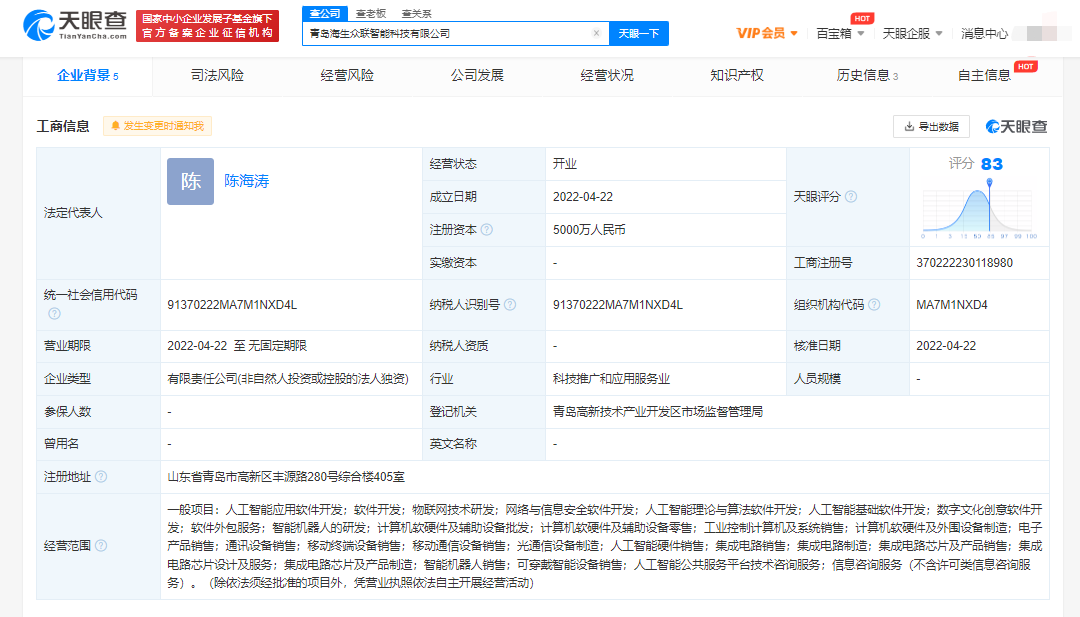Click address 山东省青岛市高新区丰源路280号综合楼405室

point(286,477)
